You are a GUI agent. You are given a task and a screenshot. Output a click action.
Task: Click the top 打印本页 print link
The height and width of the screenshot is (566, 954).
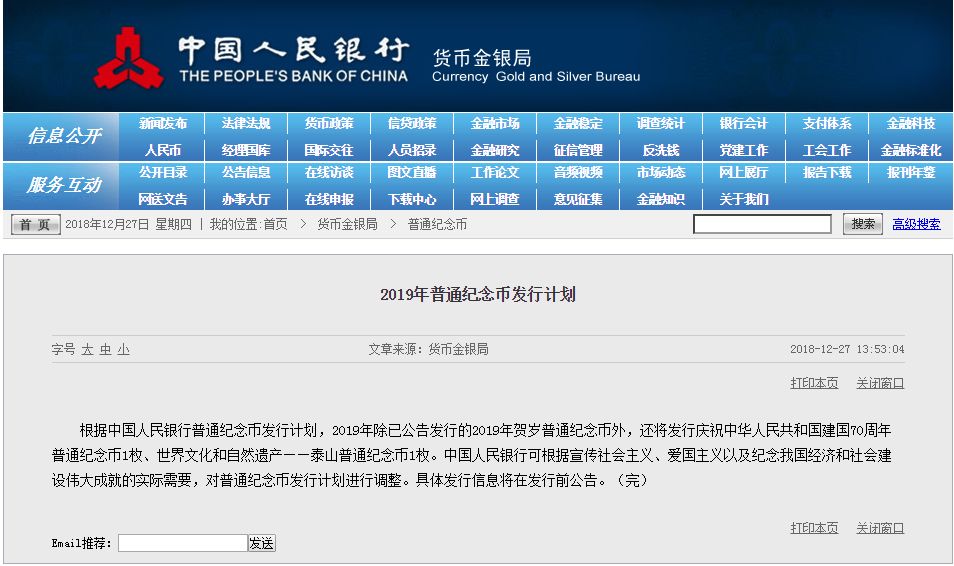coord(814,383)
